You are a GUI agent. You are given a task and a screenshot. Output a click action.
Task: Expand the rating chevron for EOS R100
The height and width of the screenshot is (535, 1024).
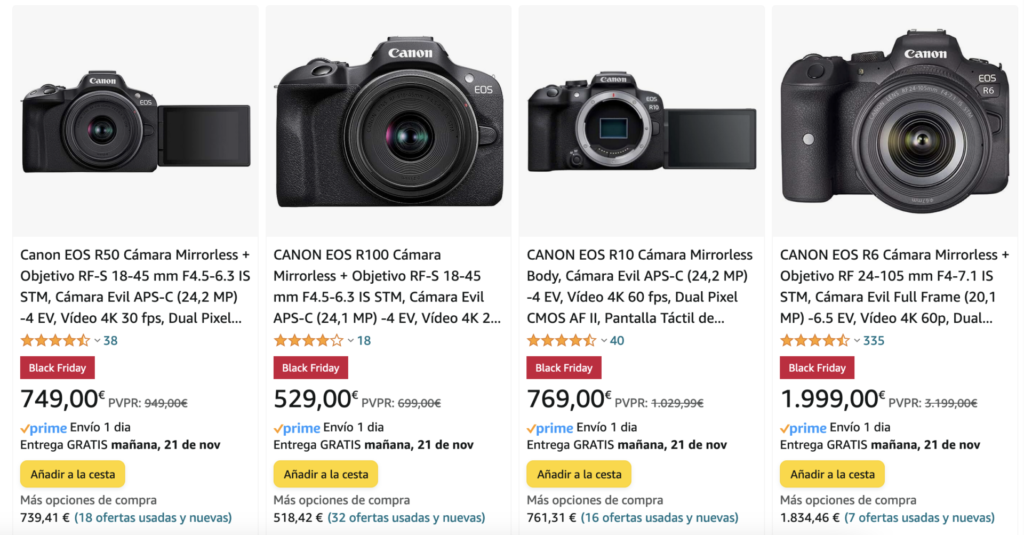coord(350,341)
